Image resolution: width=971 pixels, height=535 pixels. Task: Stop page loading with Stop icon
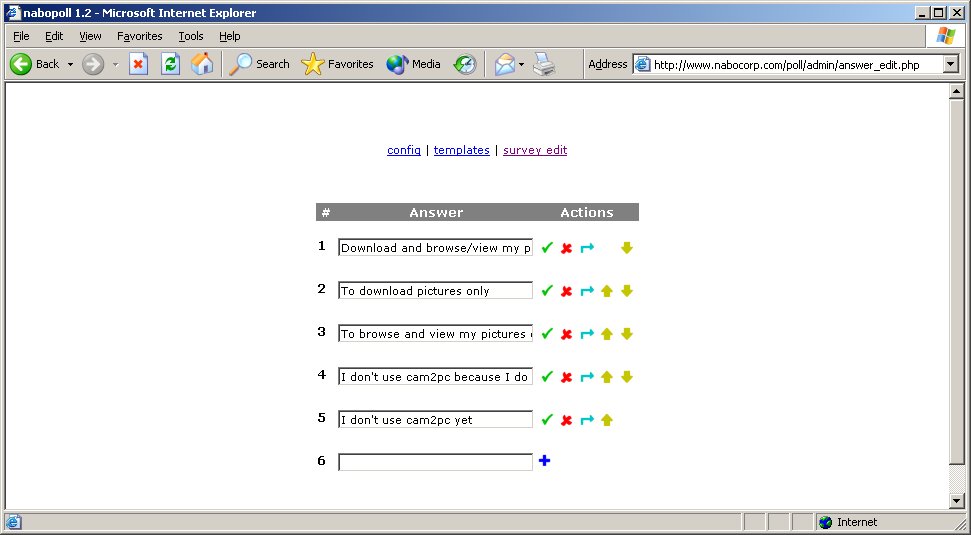click(x=139, y=64)
